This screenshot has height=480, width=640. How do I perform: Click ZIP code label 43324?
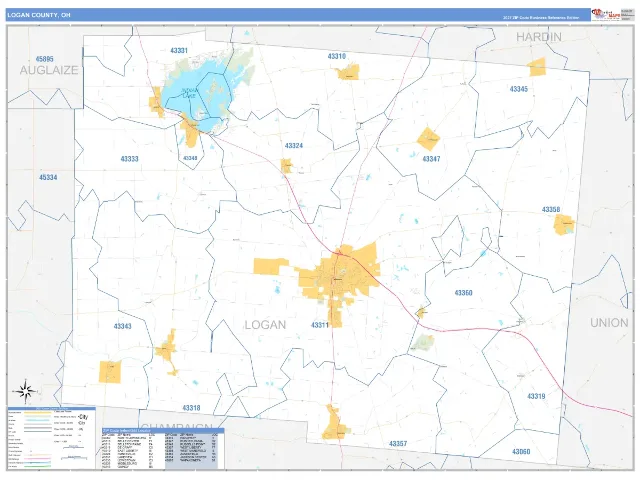[294, 146]
